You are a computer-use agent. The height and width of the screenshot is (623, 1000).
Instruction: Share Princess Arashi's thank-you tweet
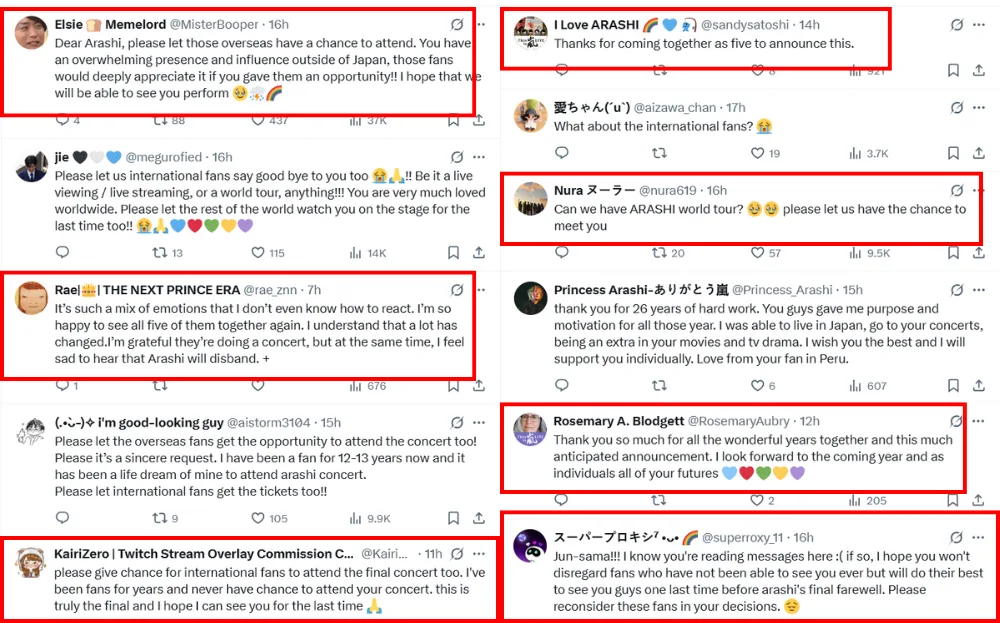[979, 385]
